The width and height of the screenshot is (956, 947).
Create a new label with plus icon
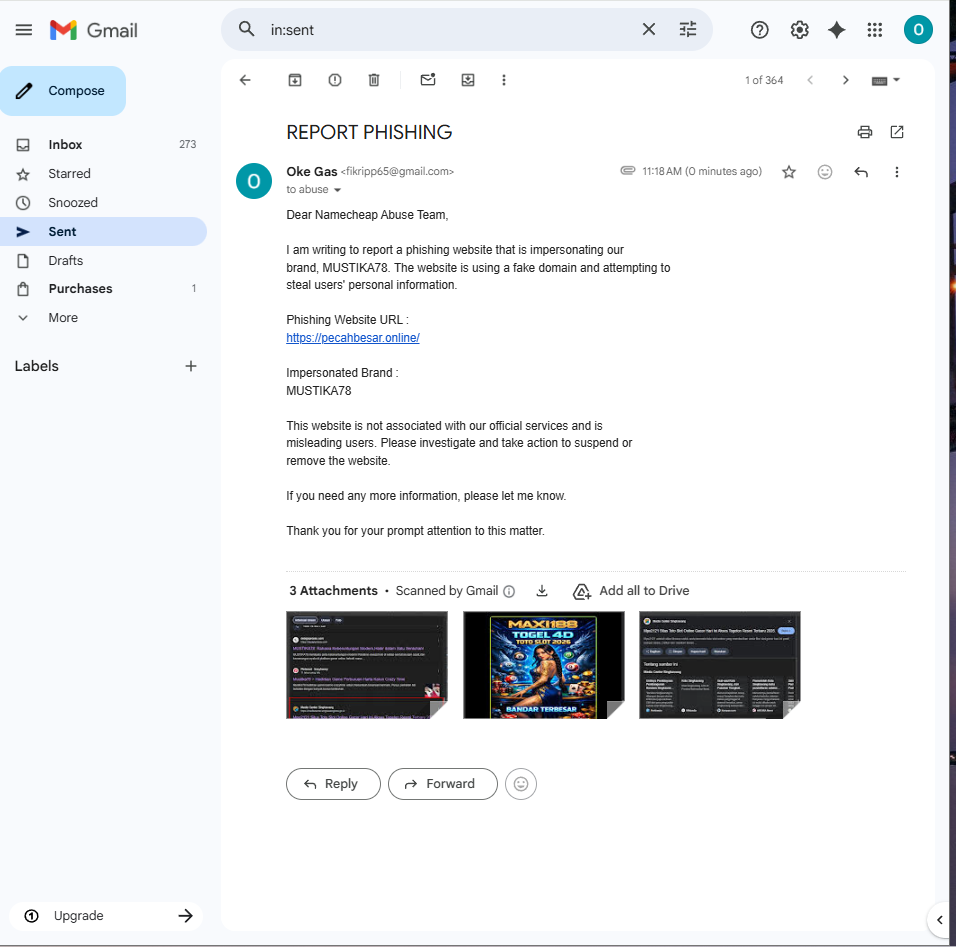coord(191,366)
